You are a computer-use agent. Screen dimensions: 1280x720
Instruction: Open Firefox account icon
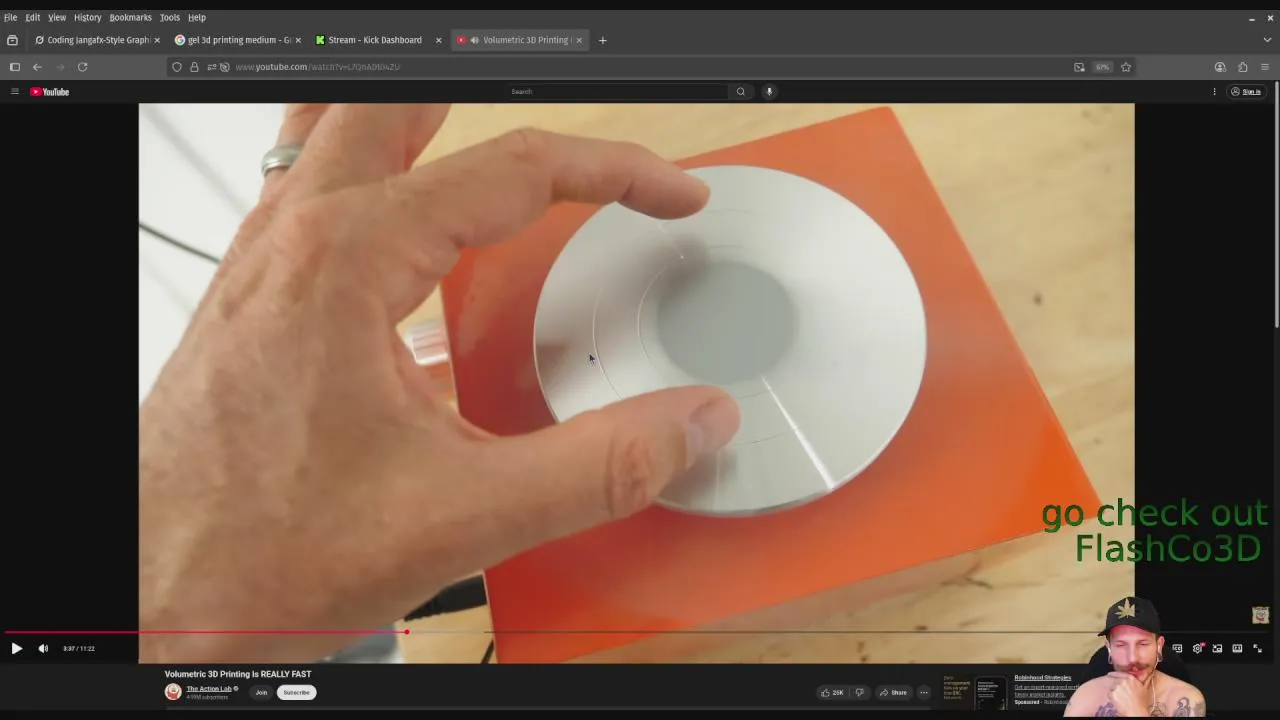[x=1220, y=67]
